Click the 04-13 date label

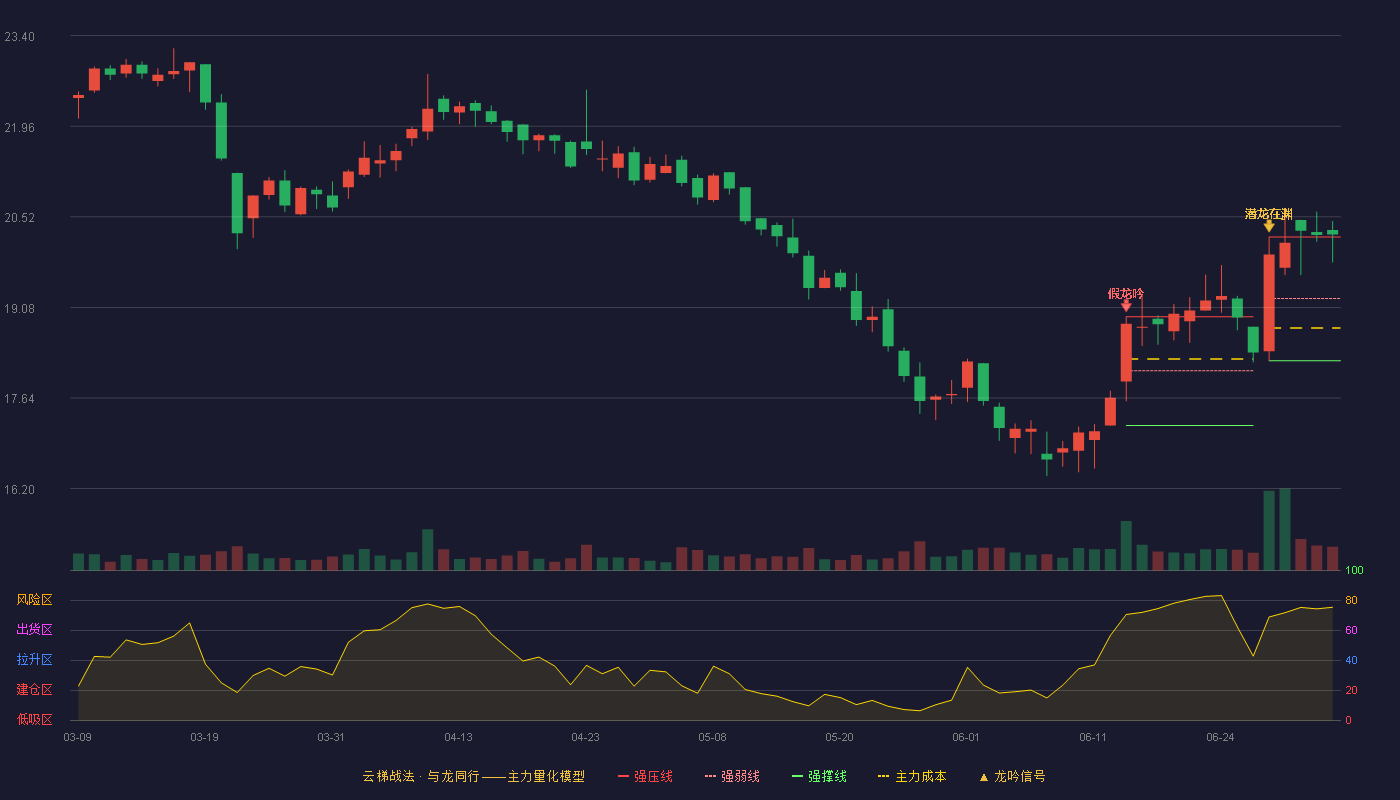coord(458,737)
